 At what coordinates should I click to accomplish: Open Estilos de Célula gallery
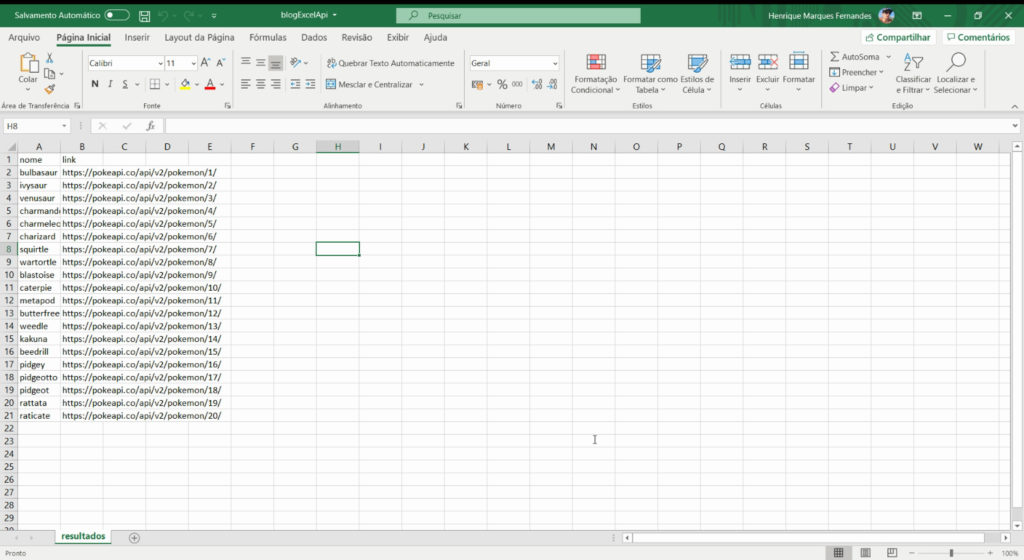pyautogui.click(x=697, y=74)
